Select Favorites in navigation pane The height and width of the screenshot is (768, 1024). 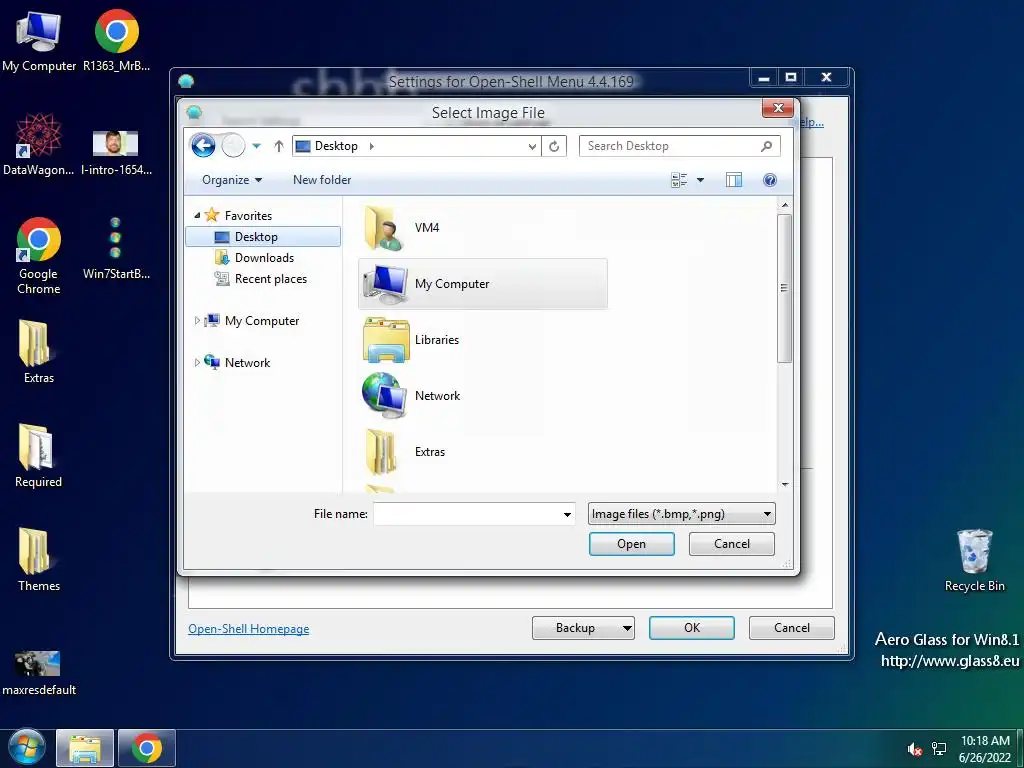tap(248, 216)
